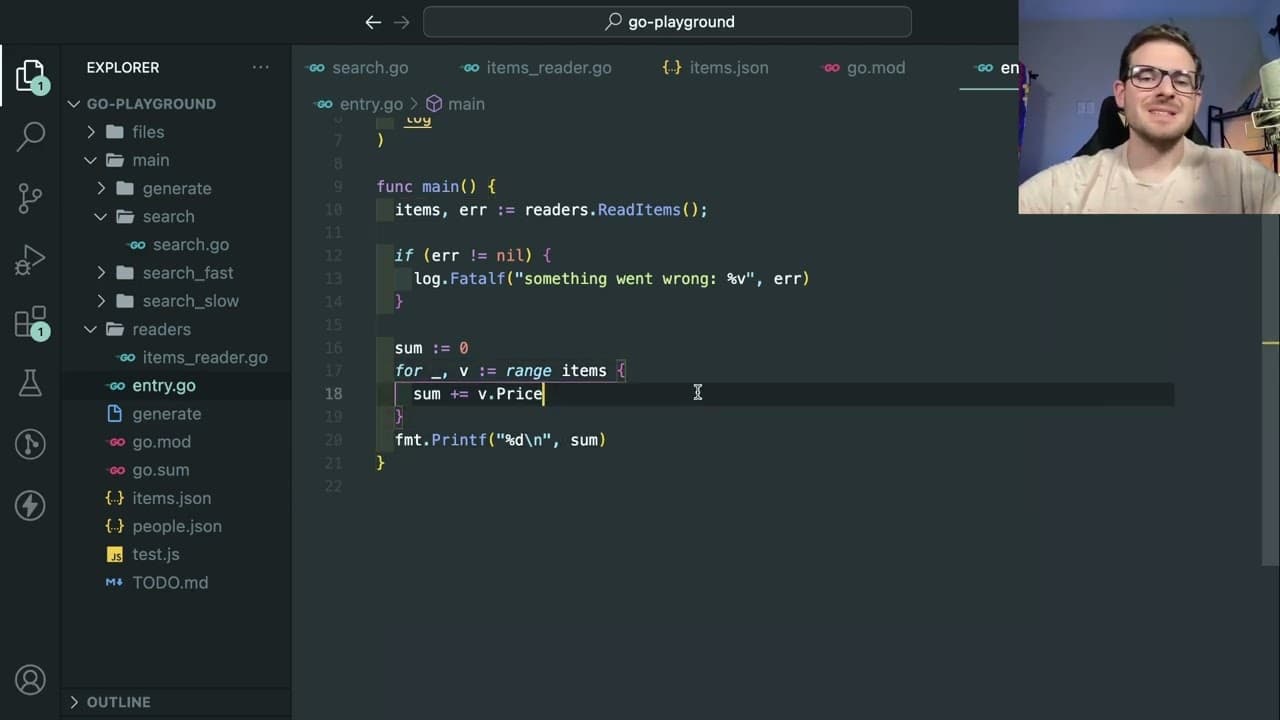Open the Search view in activity bar

tap(30, 135)
